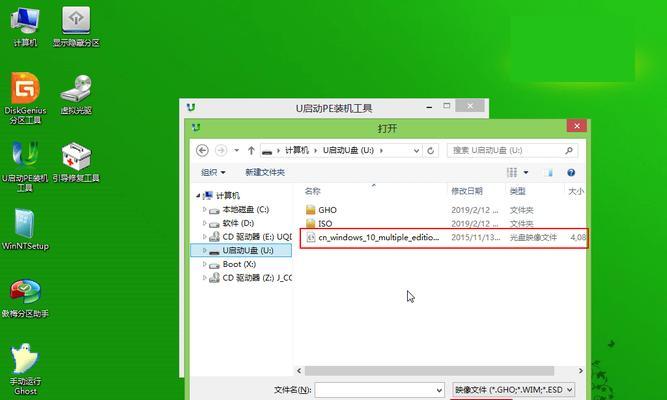Minimize the U启动PE装机工具 window

429,107
